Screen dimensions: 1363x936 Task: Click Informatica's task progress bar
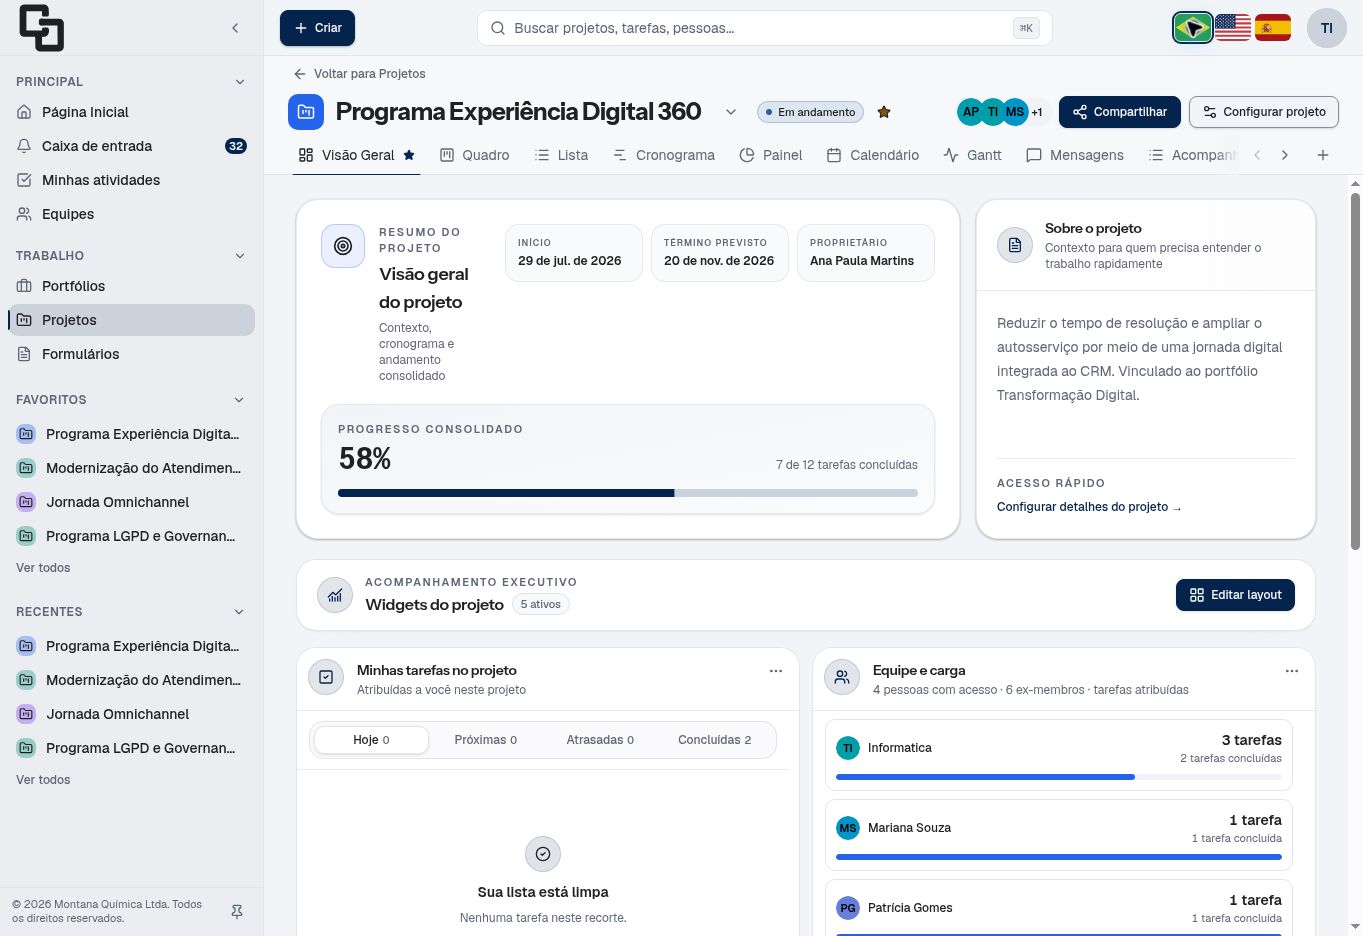point(1059,777)
